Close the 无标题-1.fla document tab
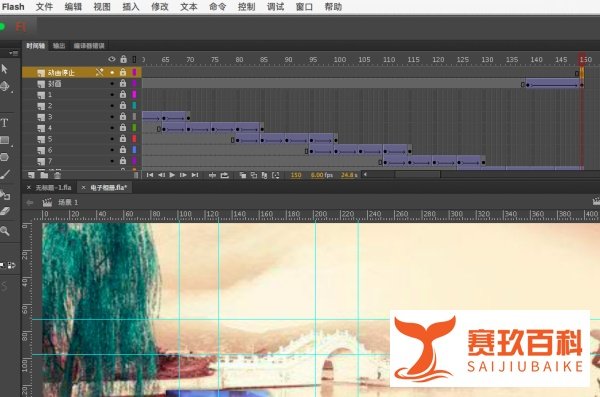The image size is (600, 397). click(29, 188)
